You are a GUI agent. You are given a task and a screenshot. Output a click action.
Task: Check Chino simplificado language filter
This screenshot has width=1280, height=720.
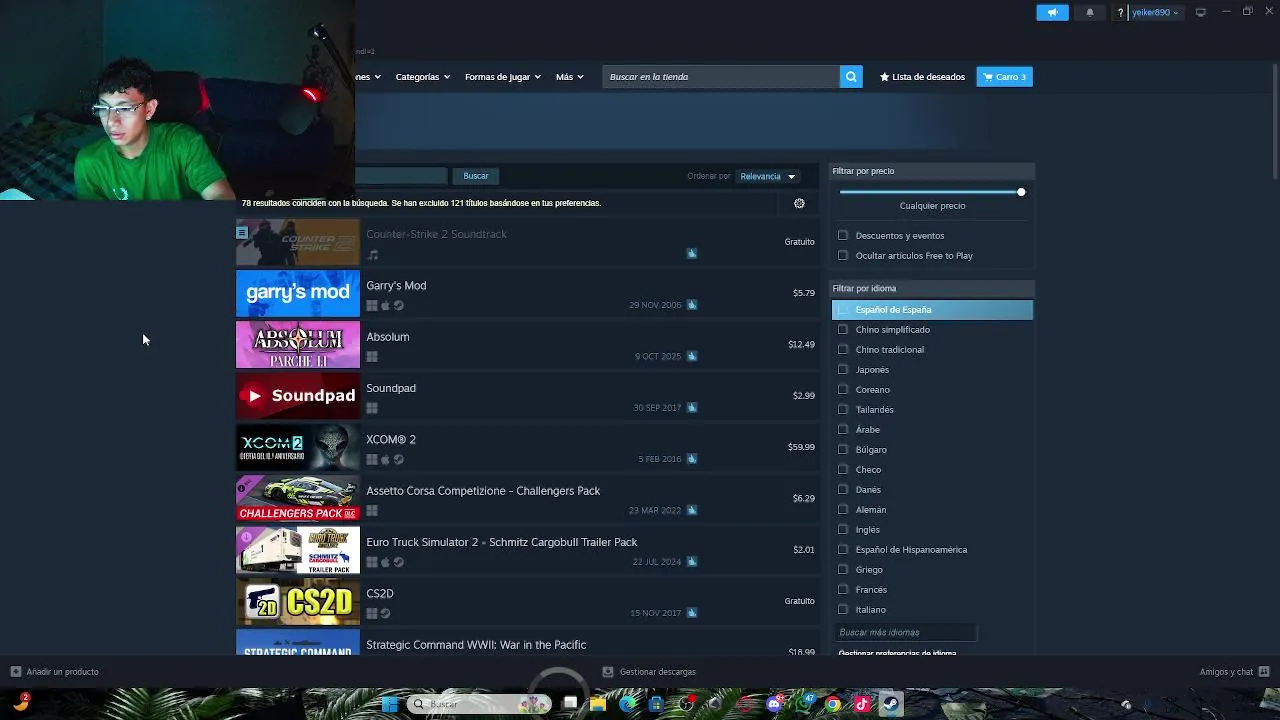843,330
